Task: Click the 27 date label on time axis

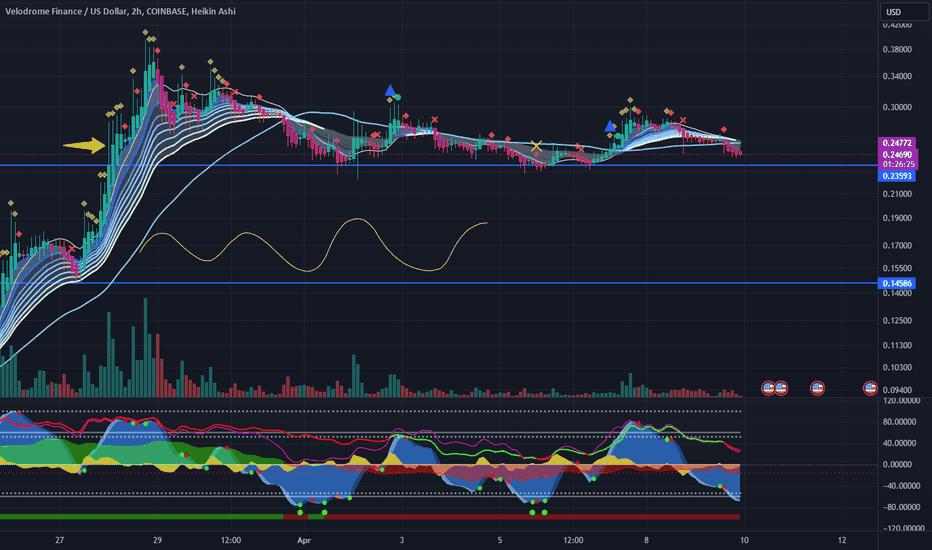Action: [x=59, y=540]
